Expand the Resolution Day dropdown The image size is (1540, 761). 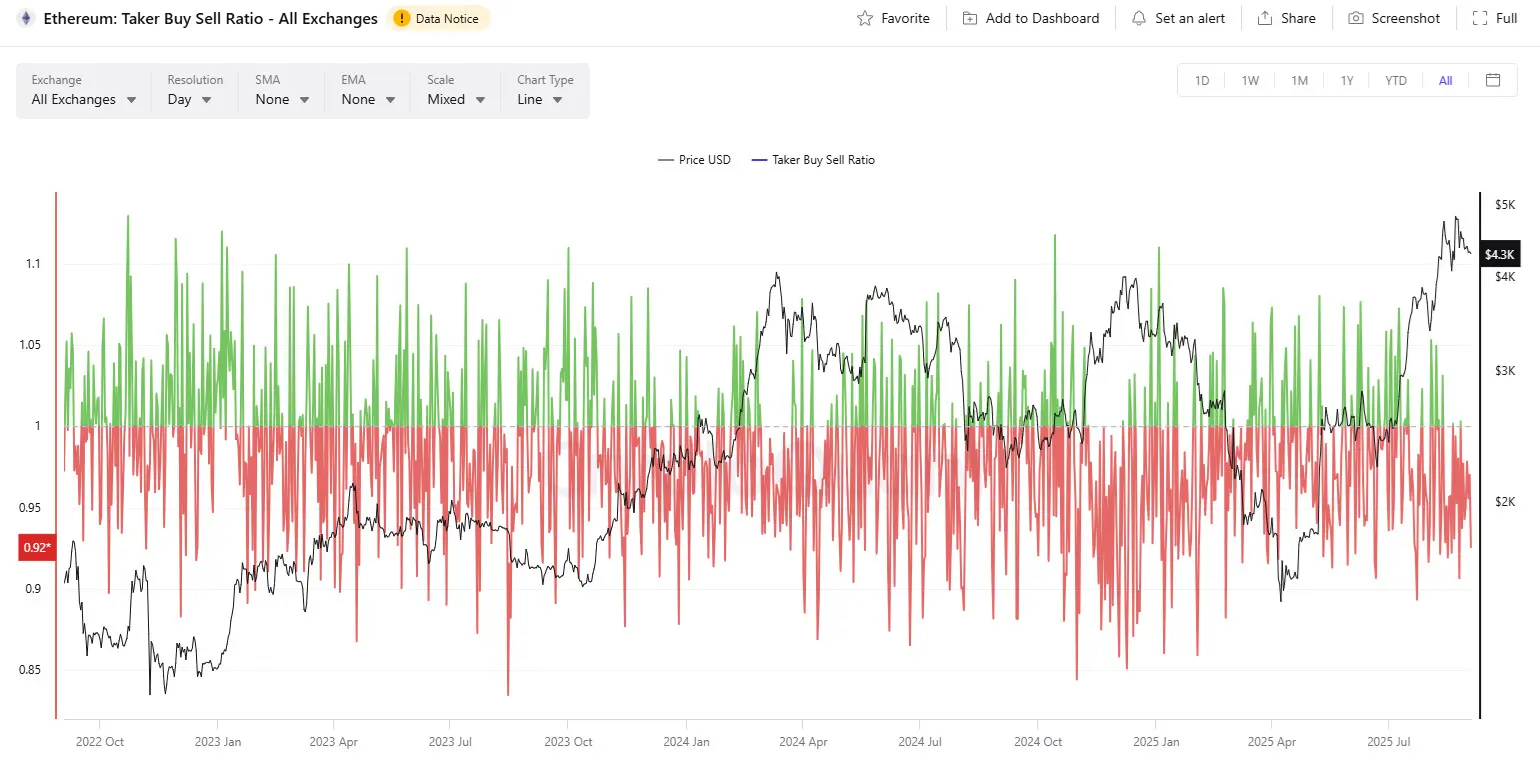pyautogui.click(x=190, y=99)
